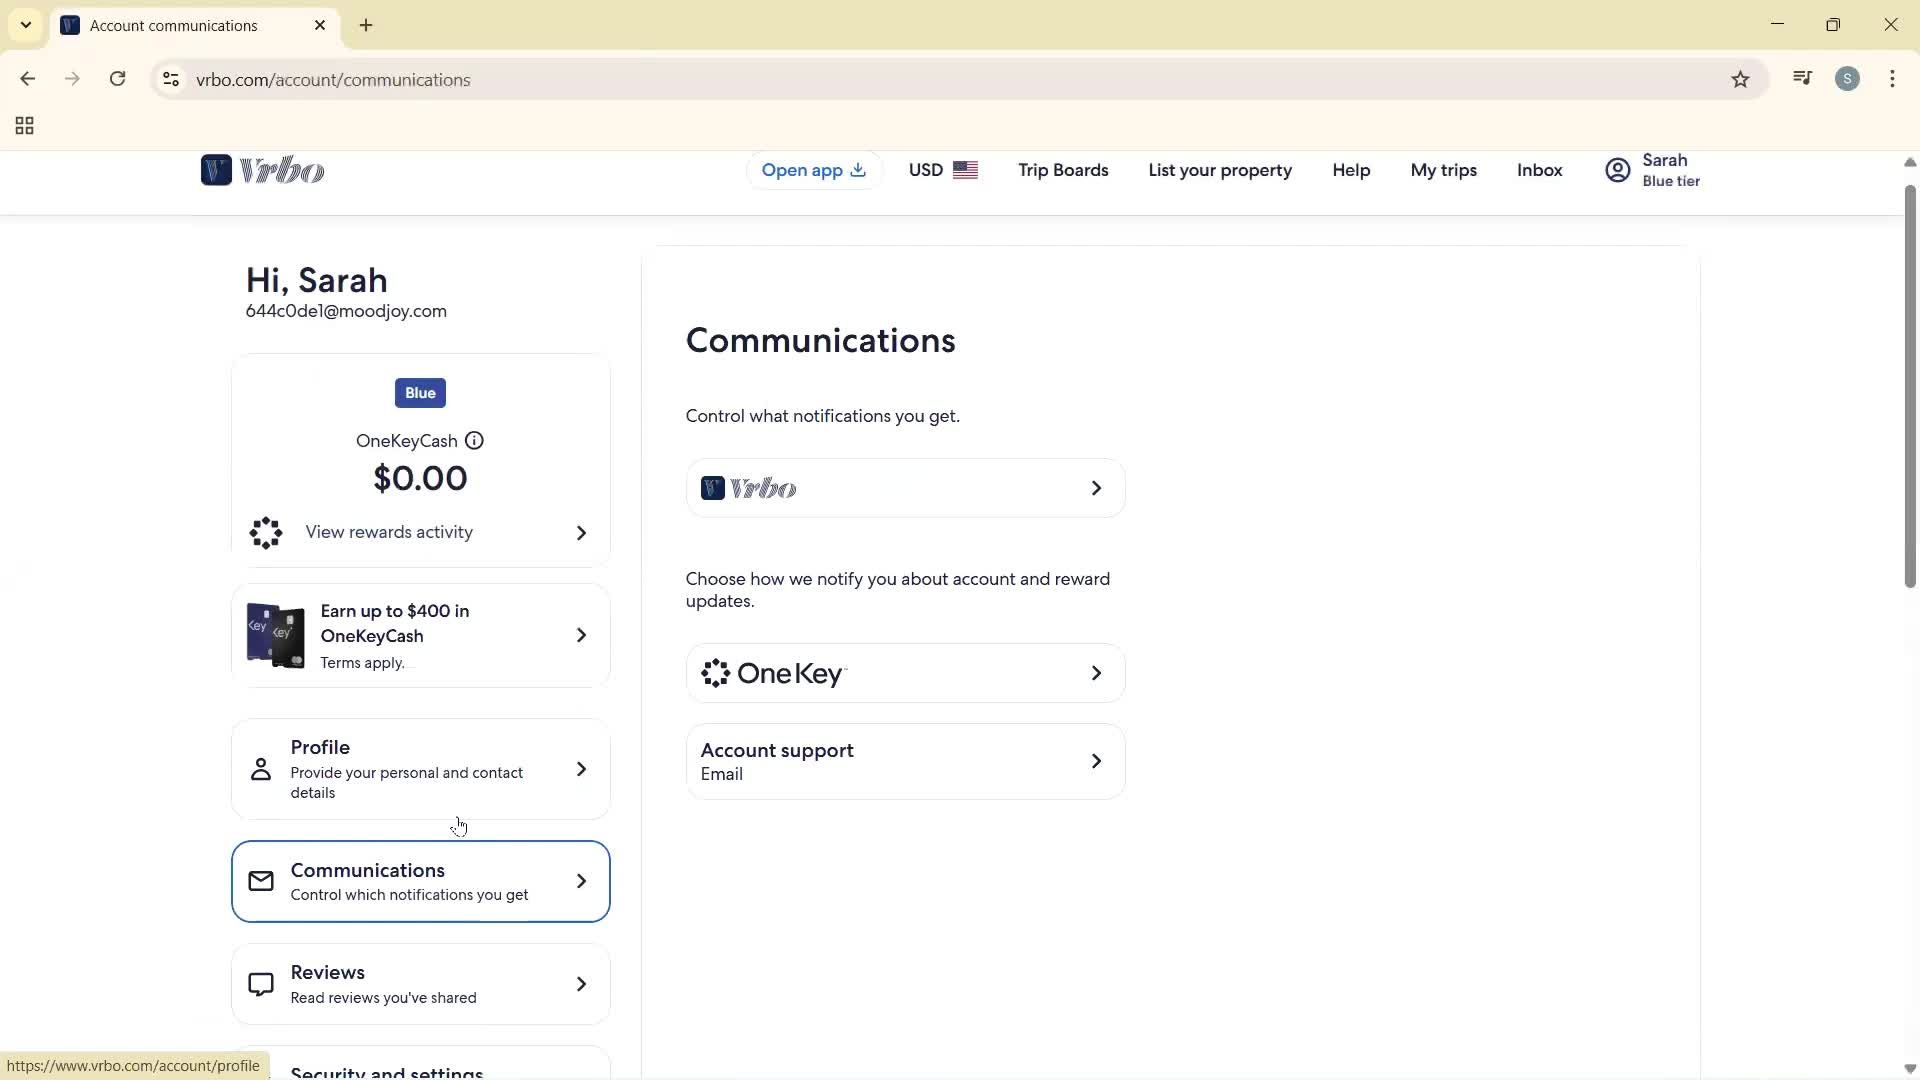The image size is (1920, 1080).
Task: Open the Vrbo home logo
Action: tap(262, 170)
